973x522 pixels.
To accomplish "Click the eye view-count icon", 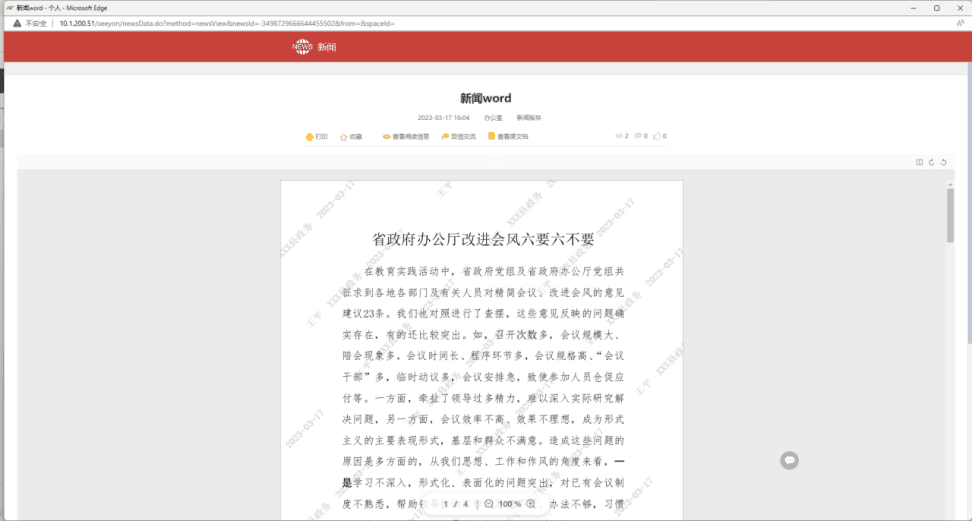I will [619, 136].
